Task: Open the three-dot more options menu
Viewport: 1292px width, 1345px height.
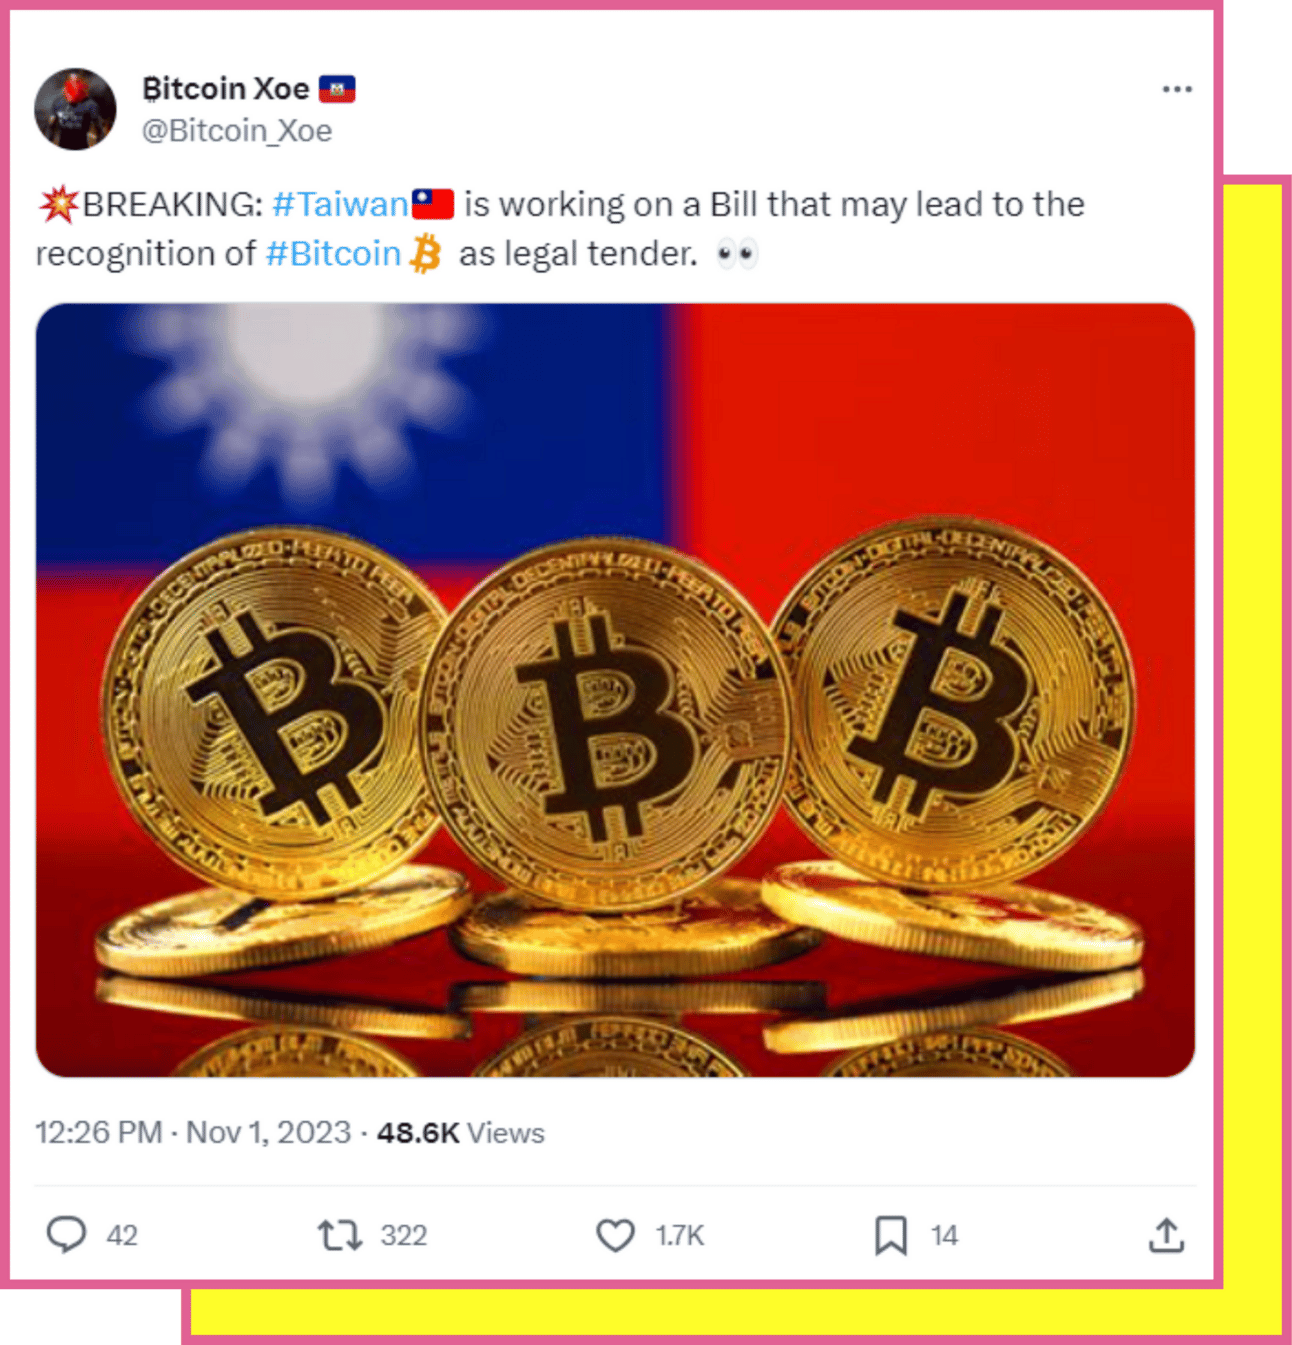Action: pos(1177,90)
